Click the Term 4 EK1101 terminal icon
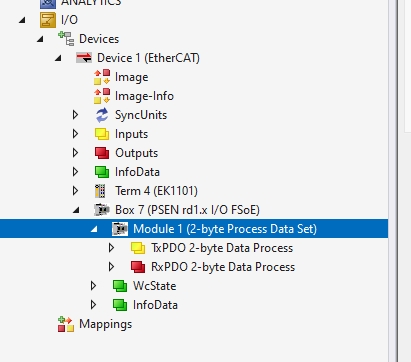Screen dimensions: 411x362 [100, 191]
